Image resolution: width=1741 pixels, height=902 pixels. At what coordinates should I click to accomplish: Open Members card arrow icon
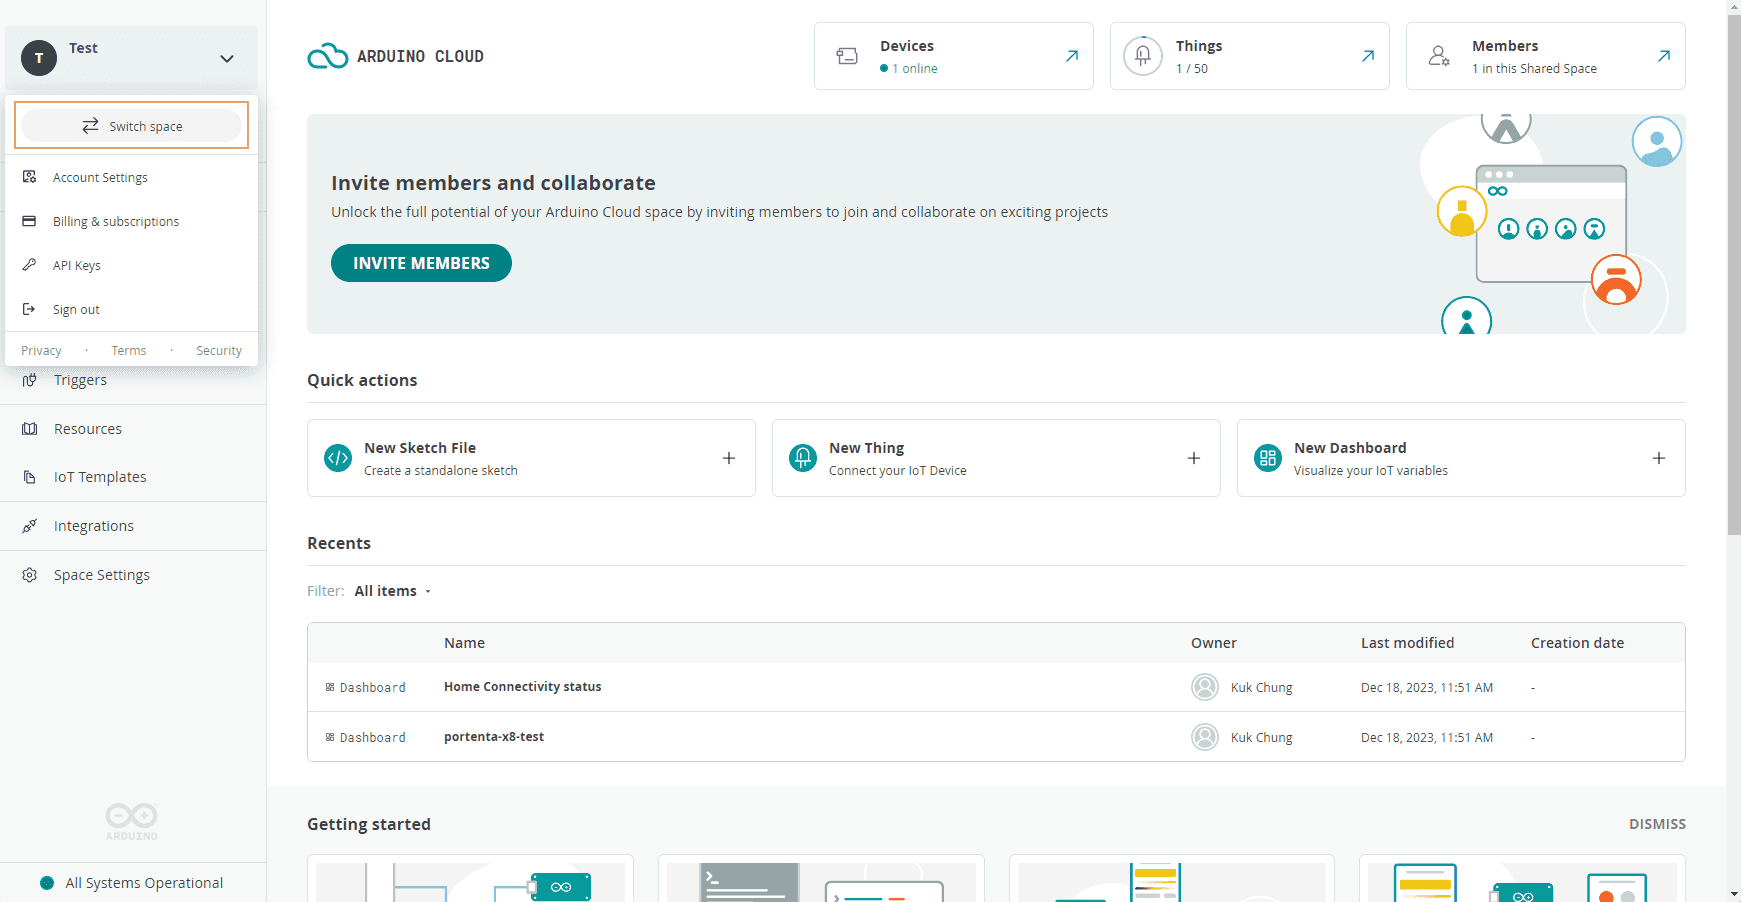(1663, 56)
